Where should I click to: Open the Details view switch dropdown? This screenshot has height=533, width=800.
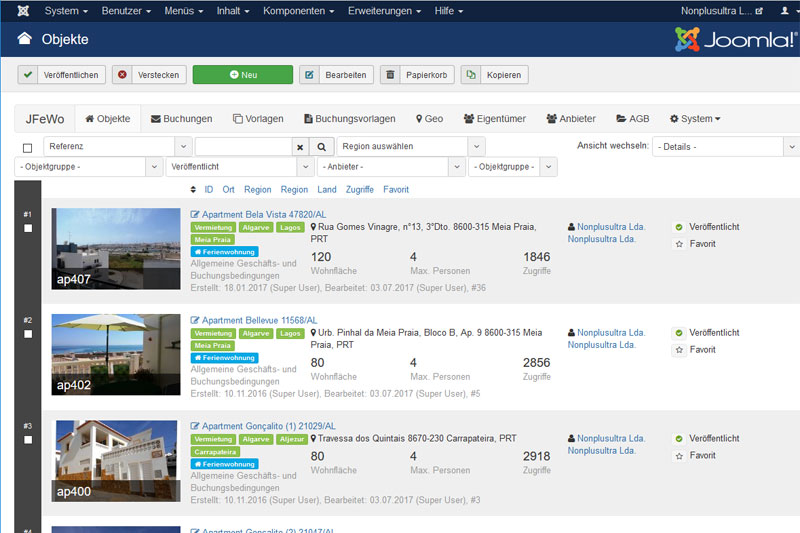click(x=726, y=146)
